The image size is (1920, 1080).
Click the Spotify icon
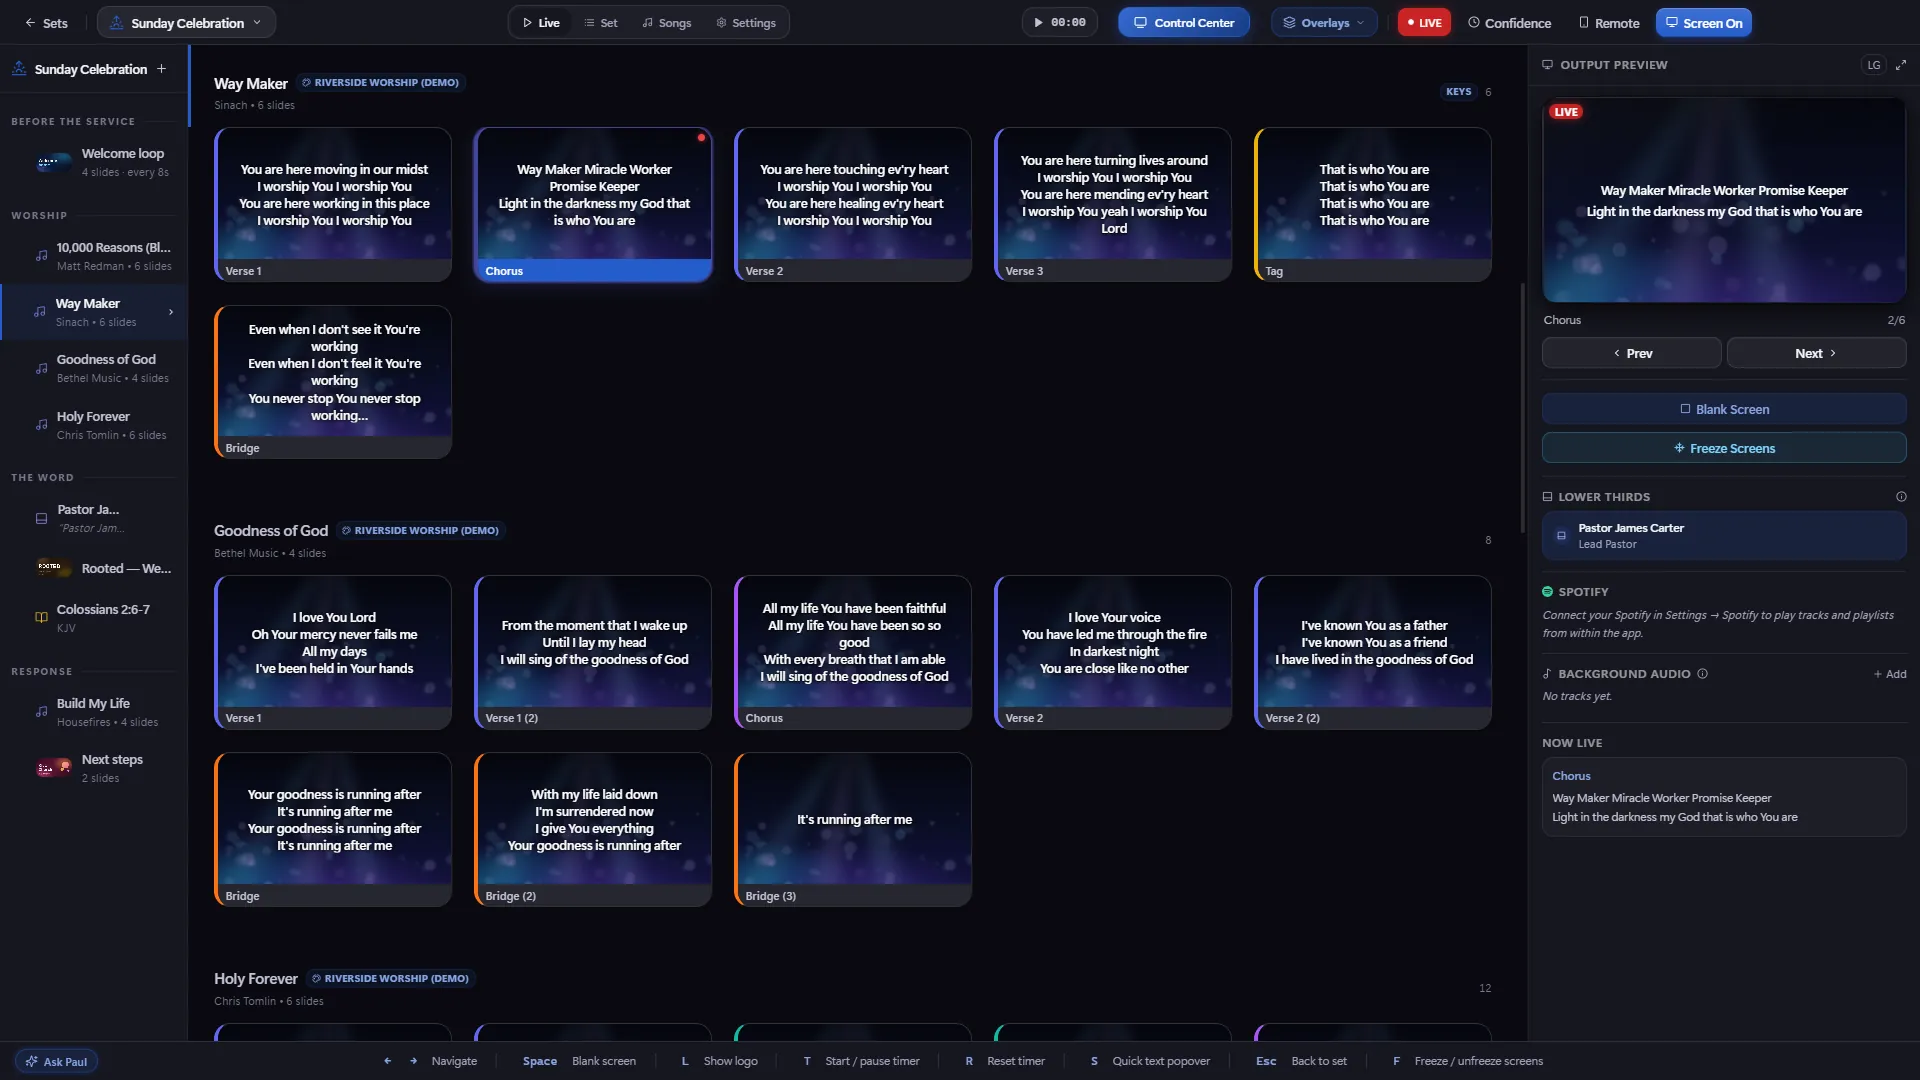(x=1548, y=592)
